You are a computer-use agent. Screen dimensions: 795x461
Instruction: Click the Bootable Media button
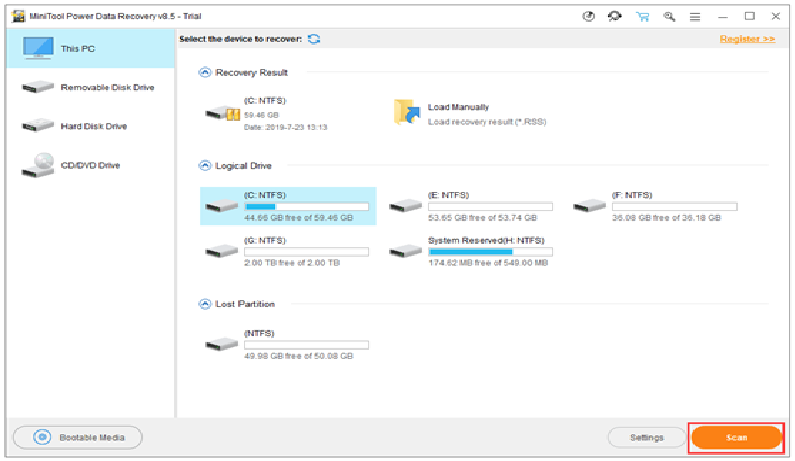[x=78, y=437]
